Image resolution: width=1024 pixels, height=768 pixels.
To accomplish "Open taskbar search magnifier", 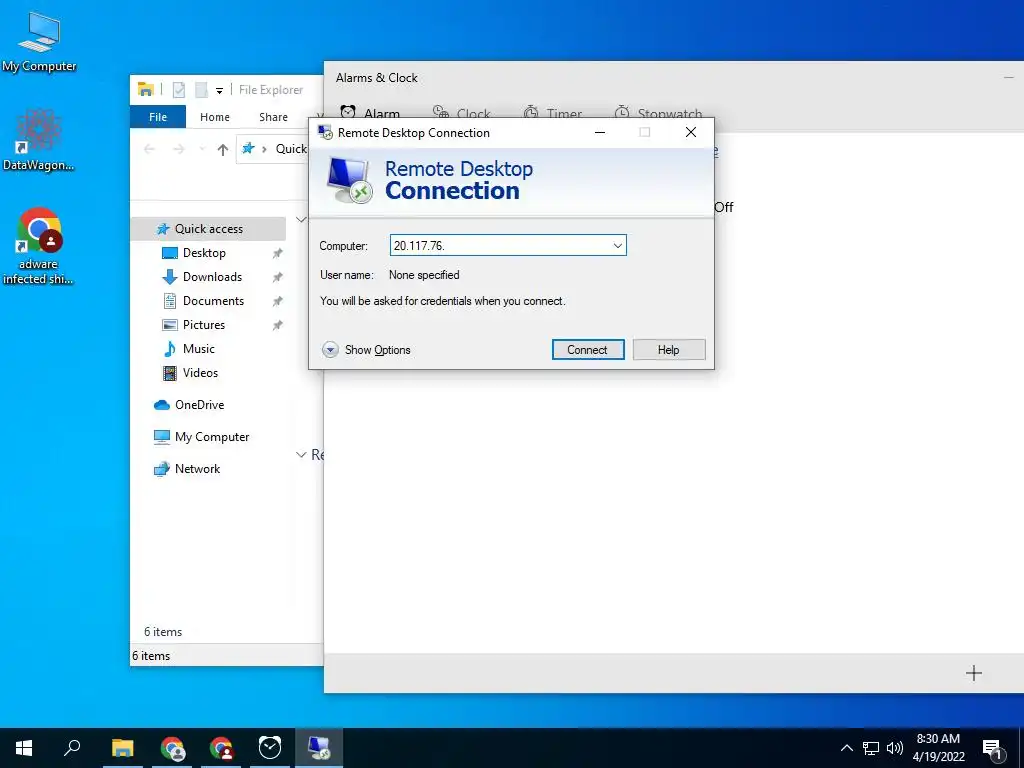I will click(72, 748).
